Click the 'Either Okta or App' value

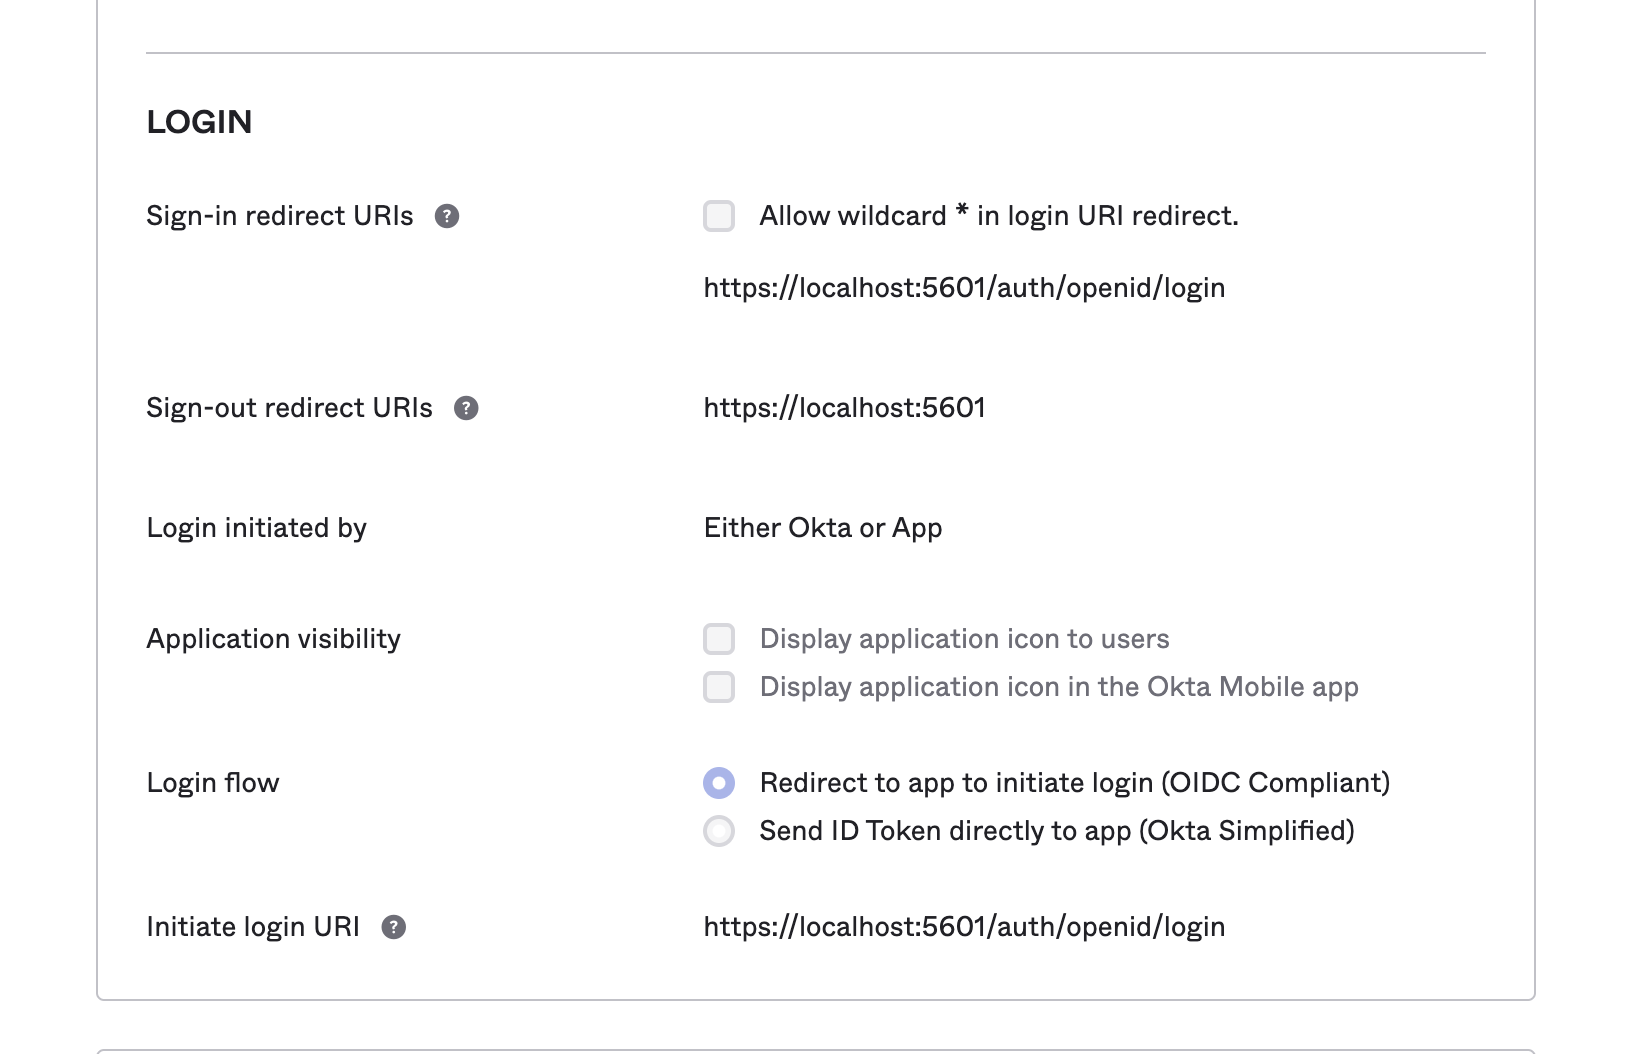click(x=823, y=528)
